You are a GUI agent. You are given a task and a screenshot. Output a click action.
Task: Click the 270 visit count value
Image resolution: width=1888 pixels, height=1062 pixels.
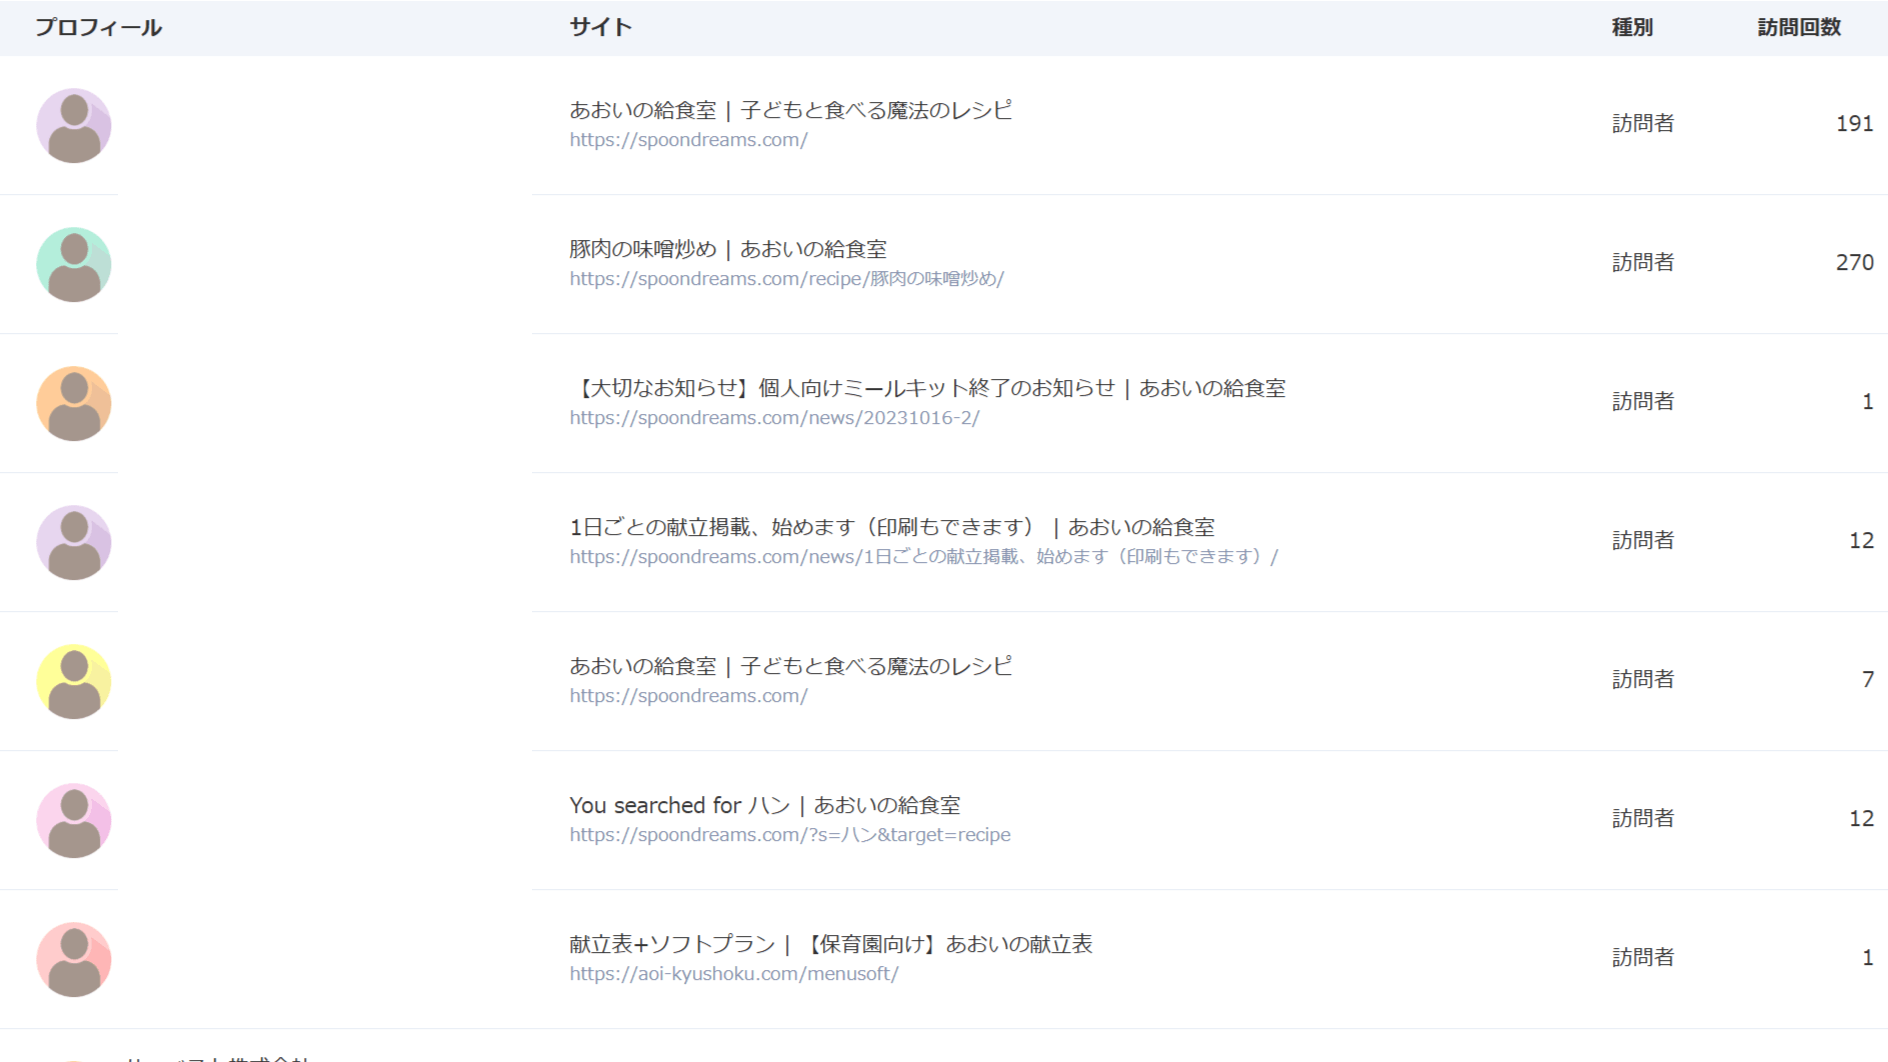[1854, 262]
